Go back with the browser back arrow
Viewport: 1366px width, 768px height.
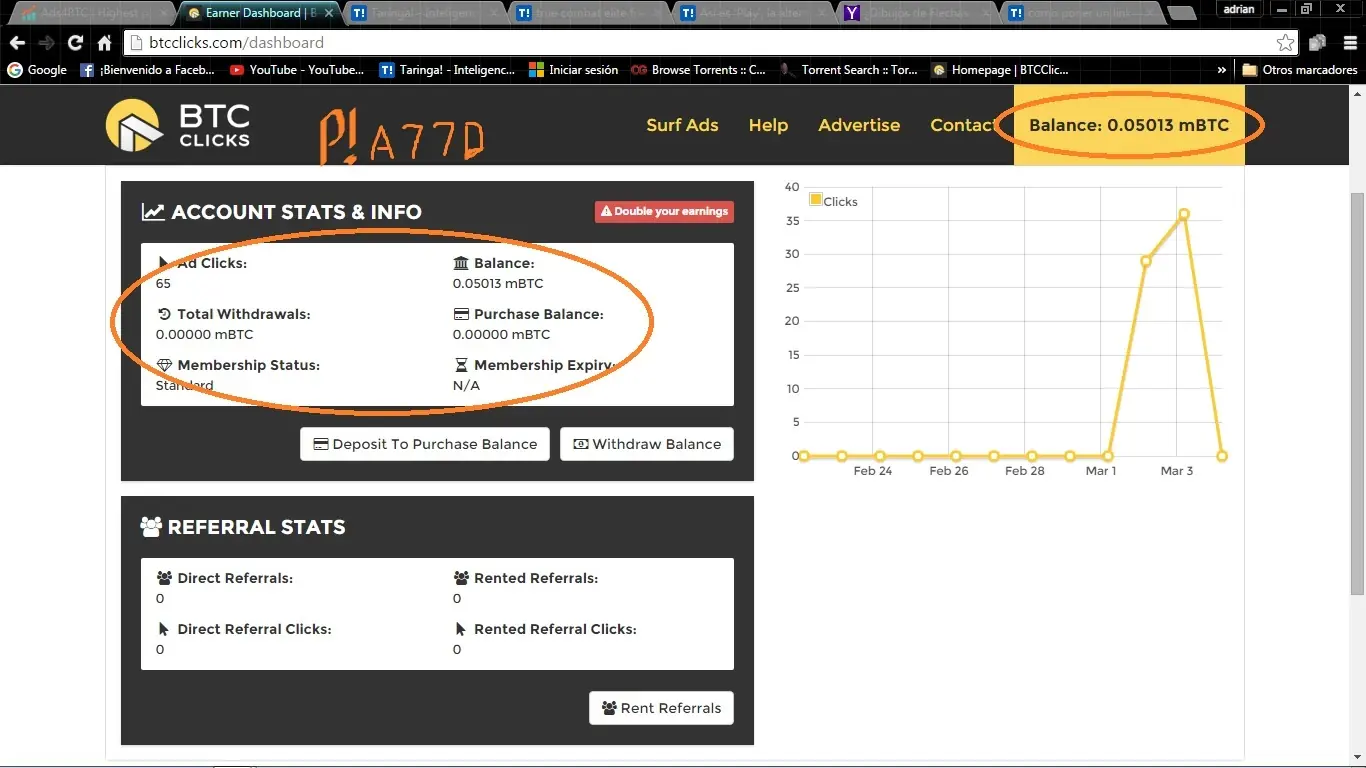click(17, 43)
